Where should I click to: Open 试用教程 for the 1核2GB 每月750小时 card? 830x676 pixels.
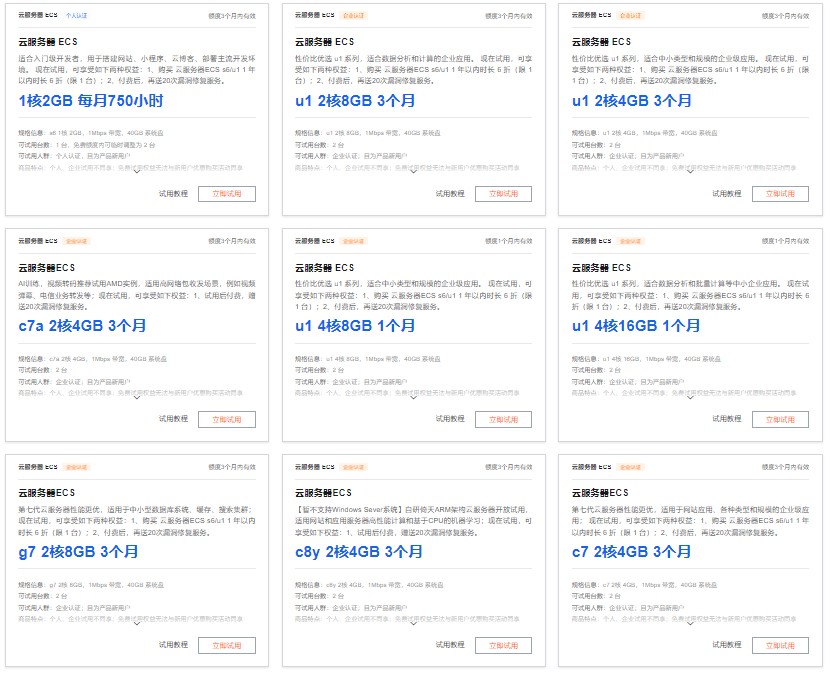pos(173,194)
